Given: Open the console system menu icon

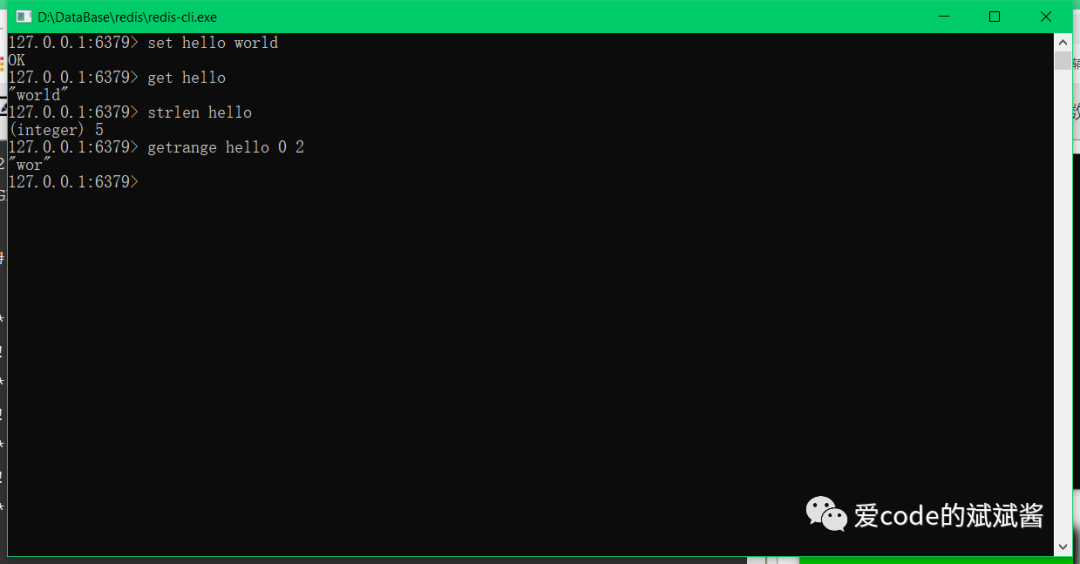Looking at the screenshot, I should (x=23, y=17).
